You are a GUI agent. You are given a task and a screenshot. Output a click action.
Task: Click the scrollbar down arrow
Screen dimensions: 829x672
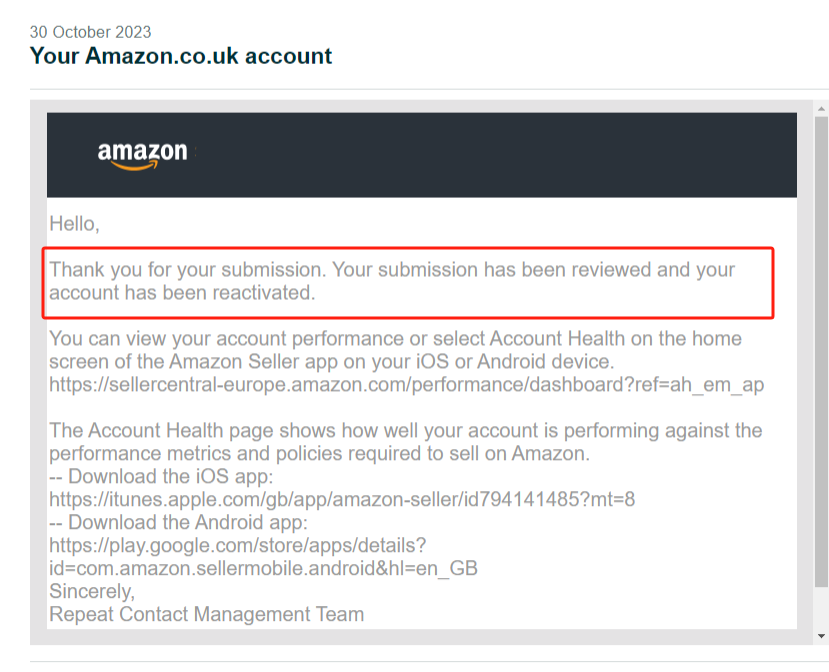(821, 636)
